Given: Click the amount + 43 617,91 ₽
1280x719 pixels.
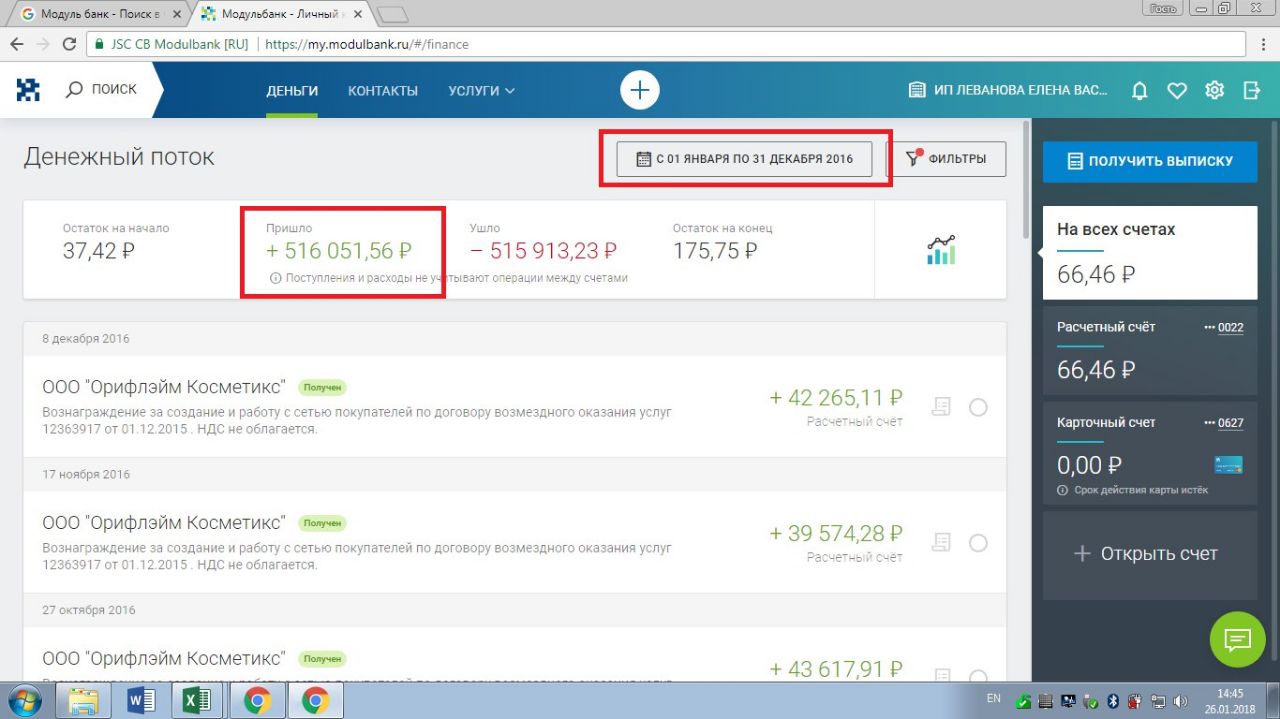Looking at the screenshot, I should tap(836, 669).
